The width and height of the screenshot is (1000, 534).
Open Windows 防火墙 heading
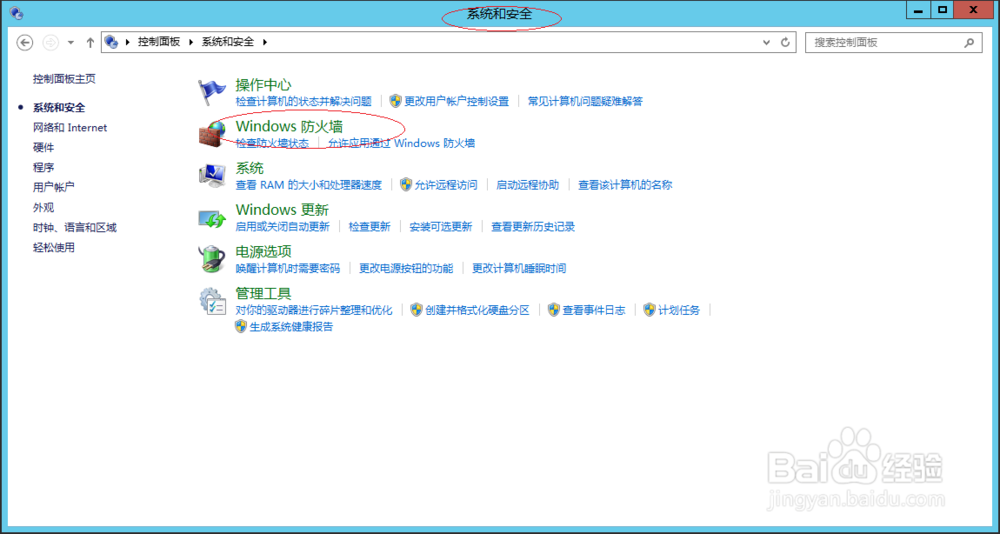(x=289, y=126)
